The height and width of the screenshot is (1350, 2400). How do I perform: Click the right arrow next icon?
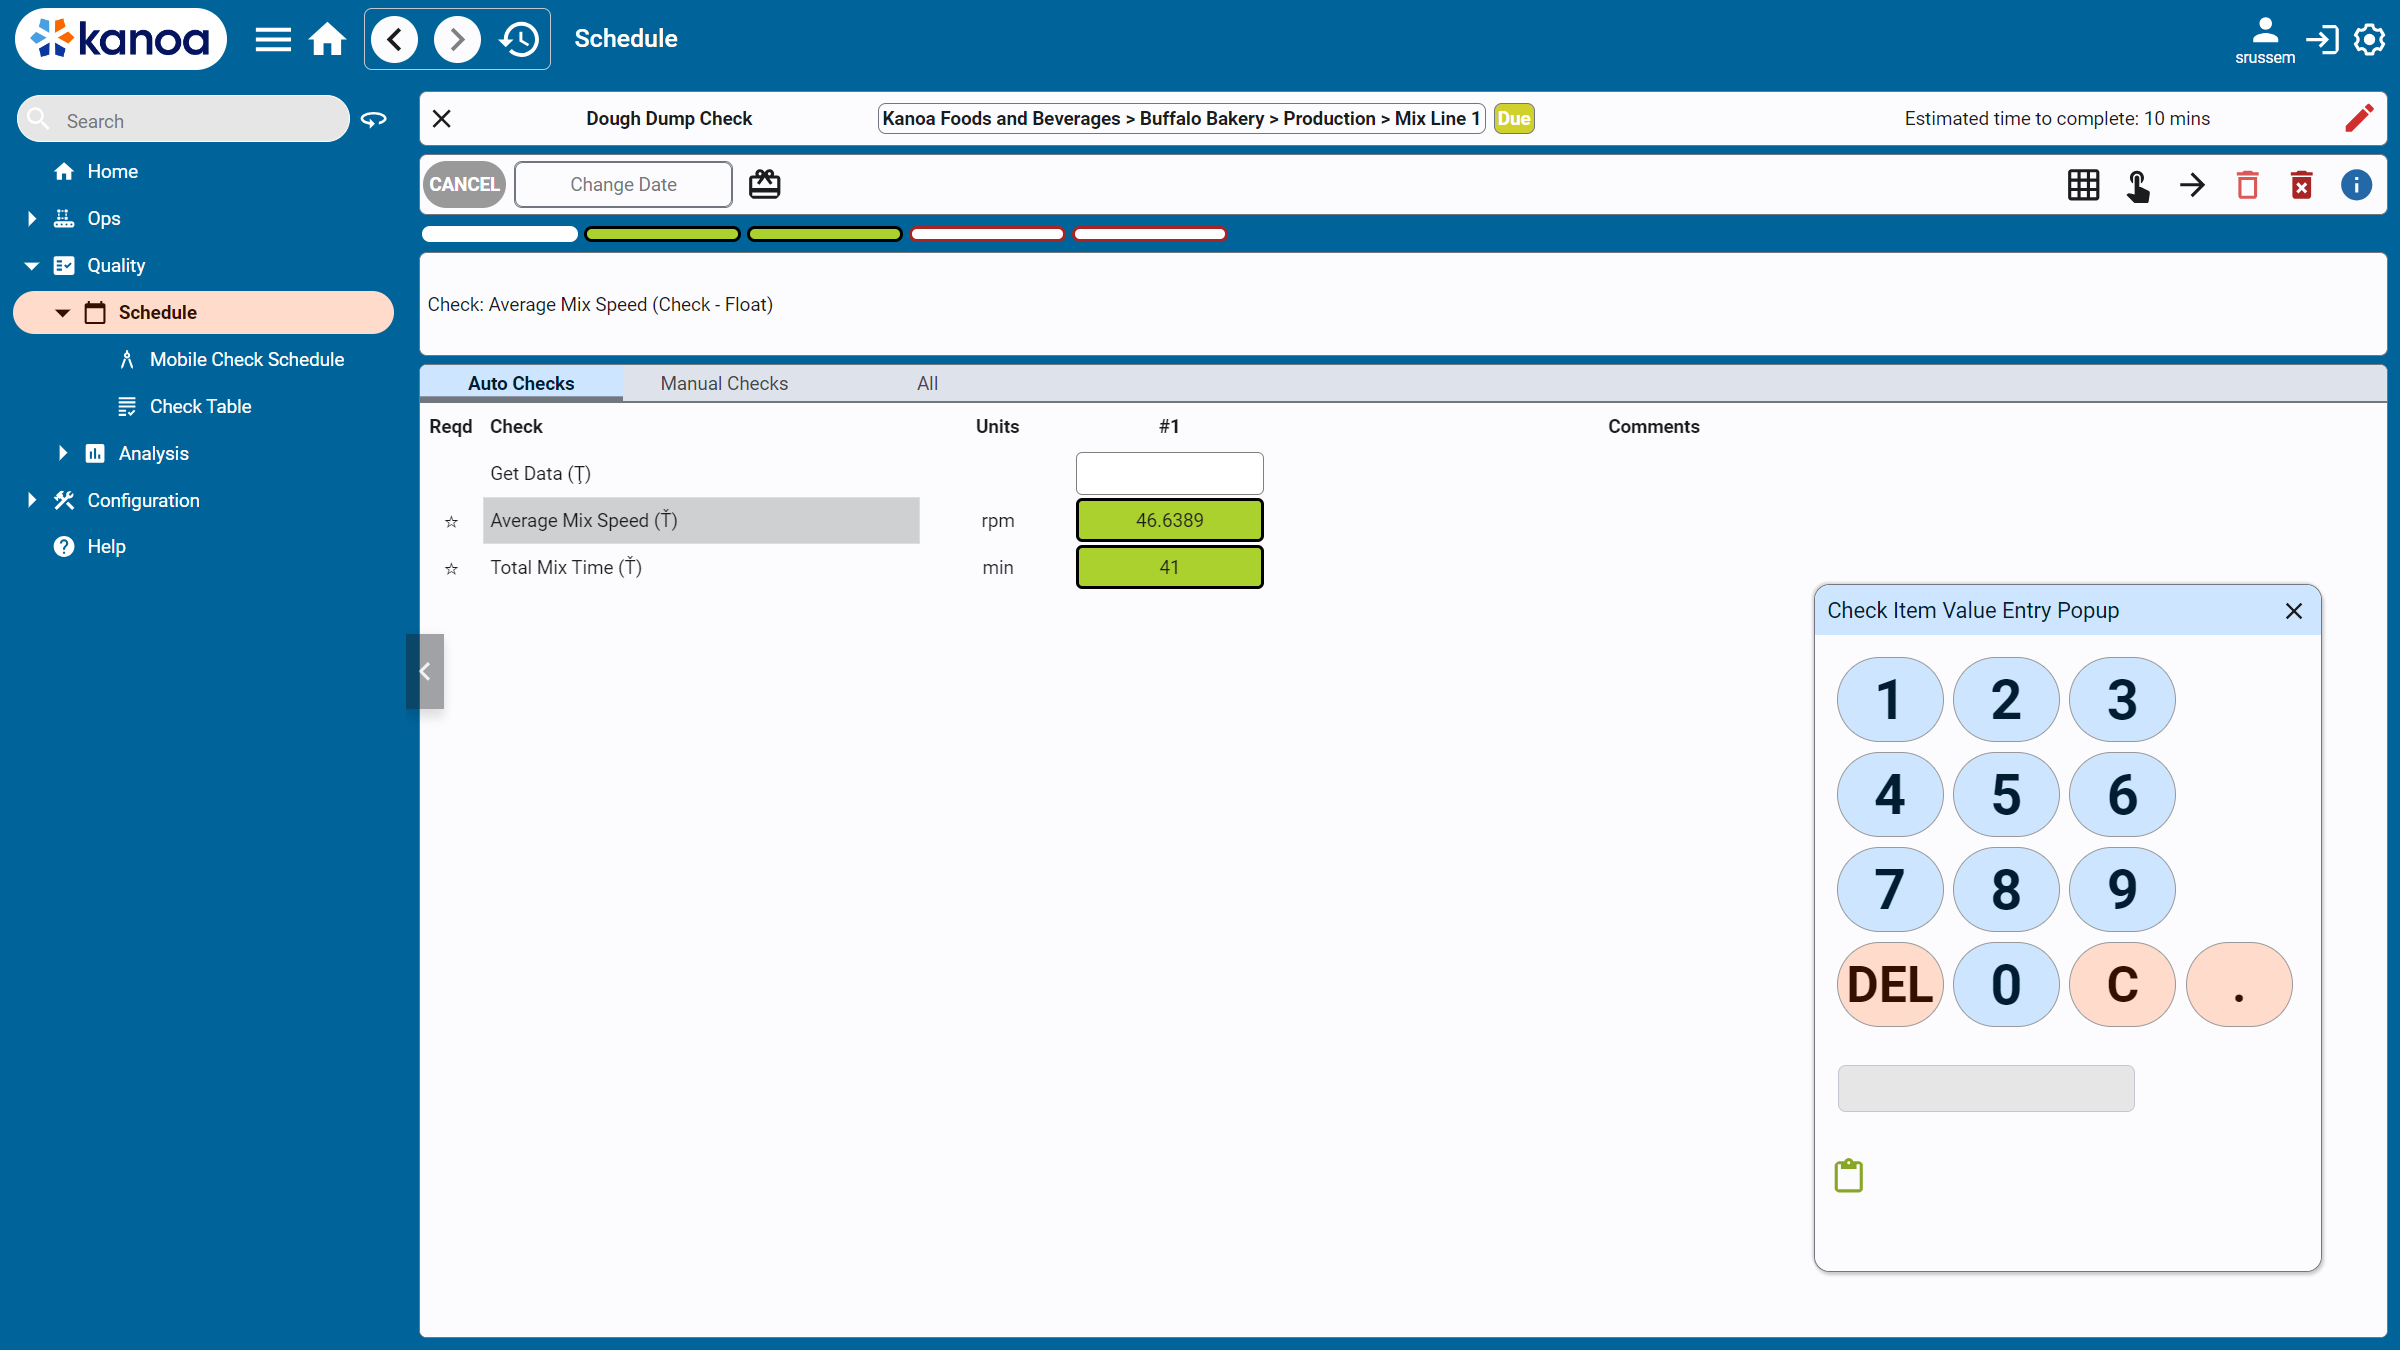(2192, 185)
